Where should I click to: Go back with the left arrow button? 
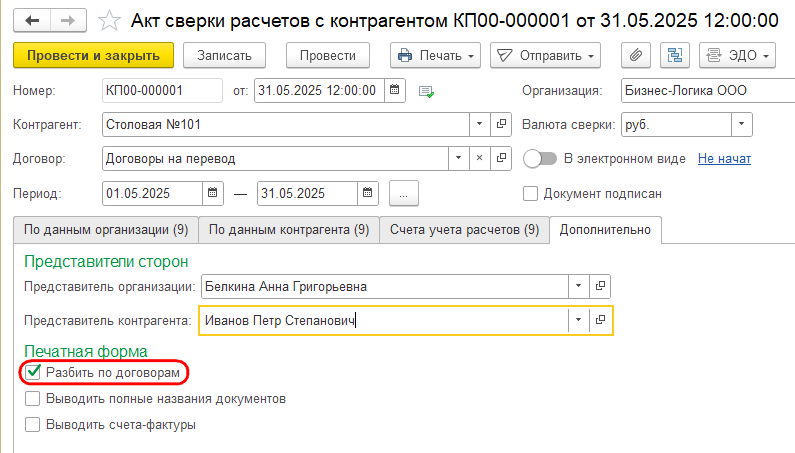(x=32, y=21)
